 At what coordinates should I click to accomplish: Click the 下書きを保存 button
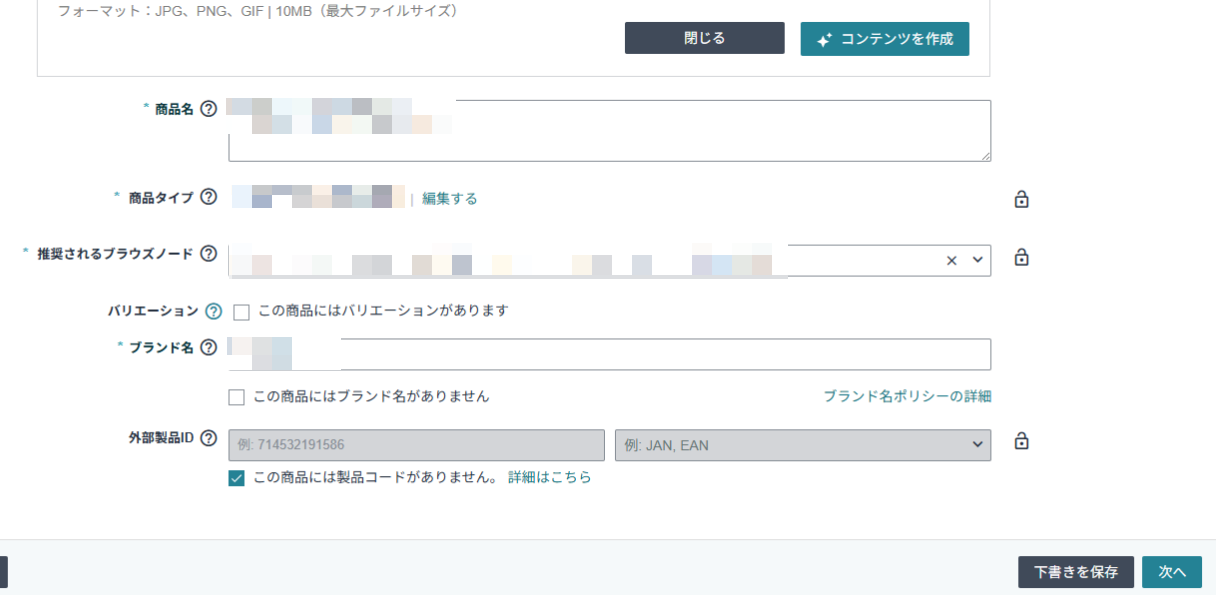point(1075,572)
